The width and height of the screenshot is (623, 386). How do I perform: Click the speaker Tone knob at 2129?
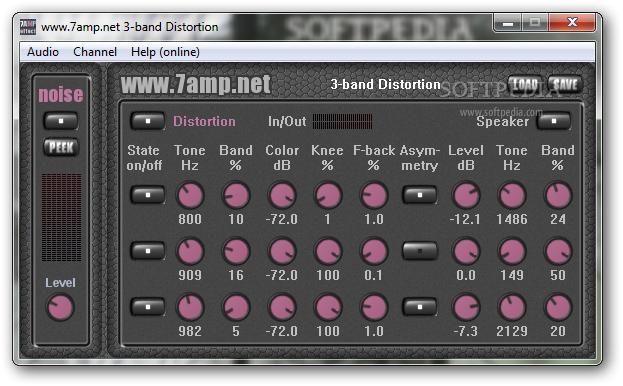pos(512,307)
